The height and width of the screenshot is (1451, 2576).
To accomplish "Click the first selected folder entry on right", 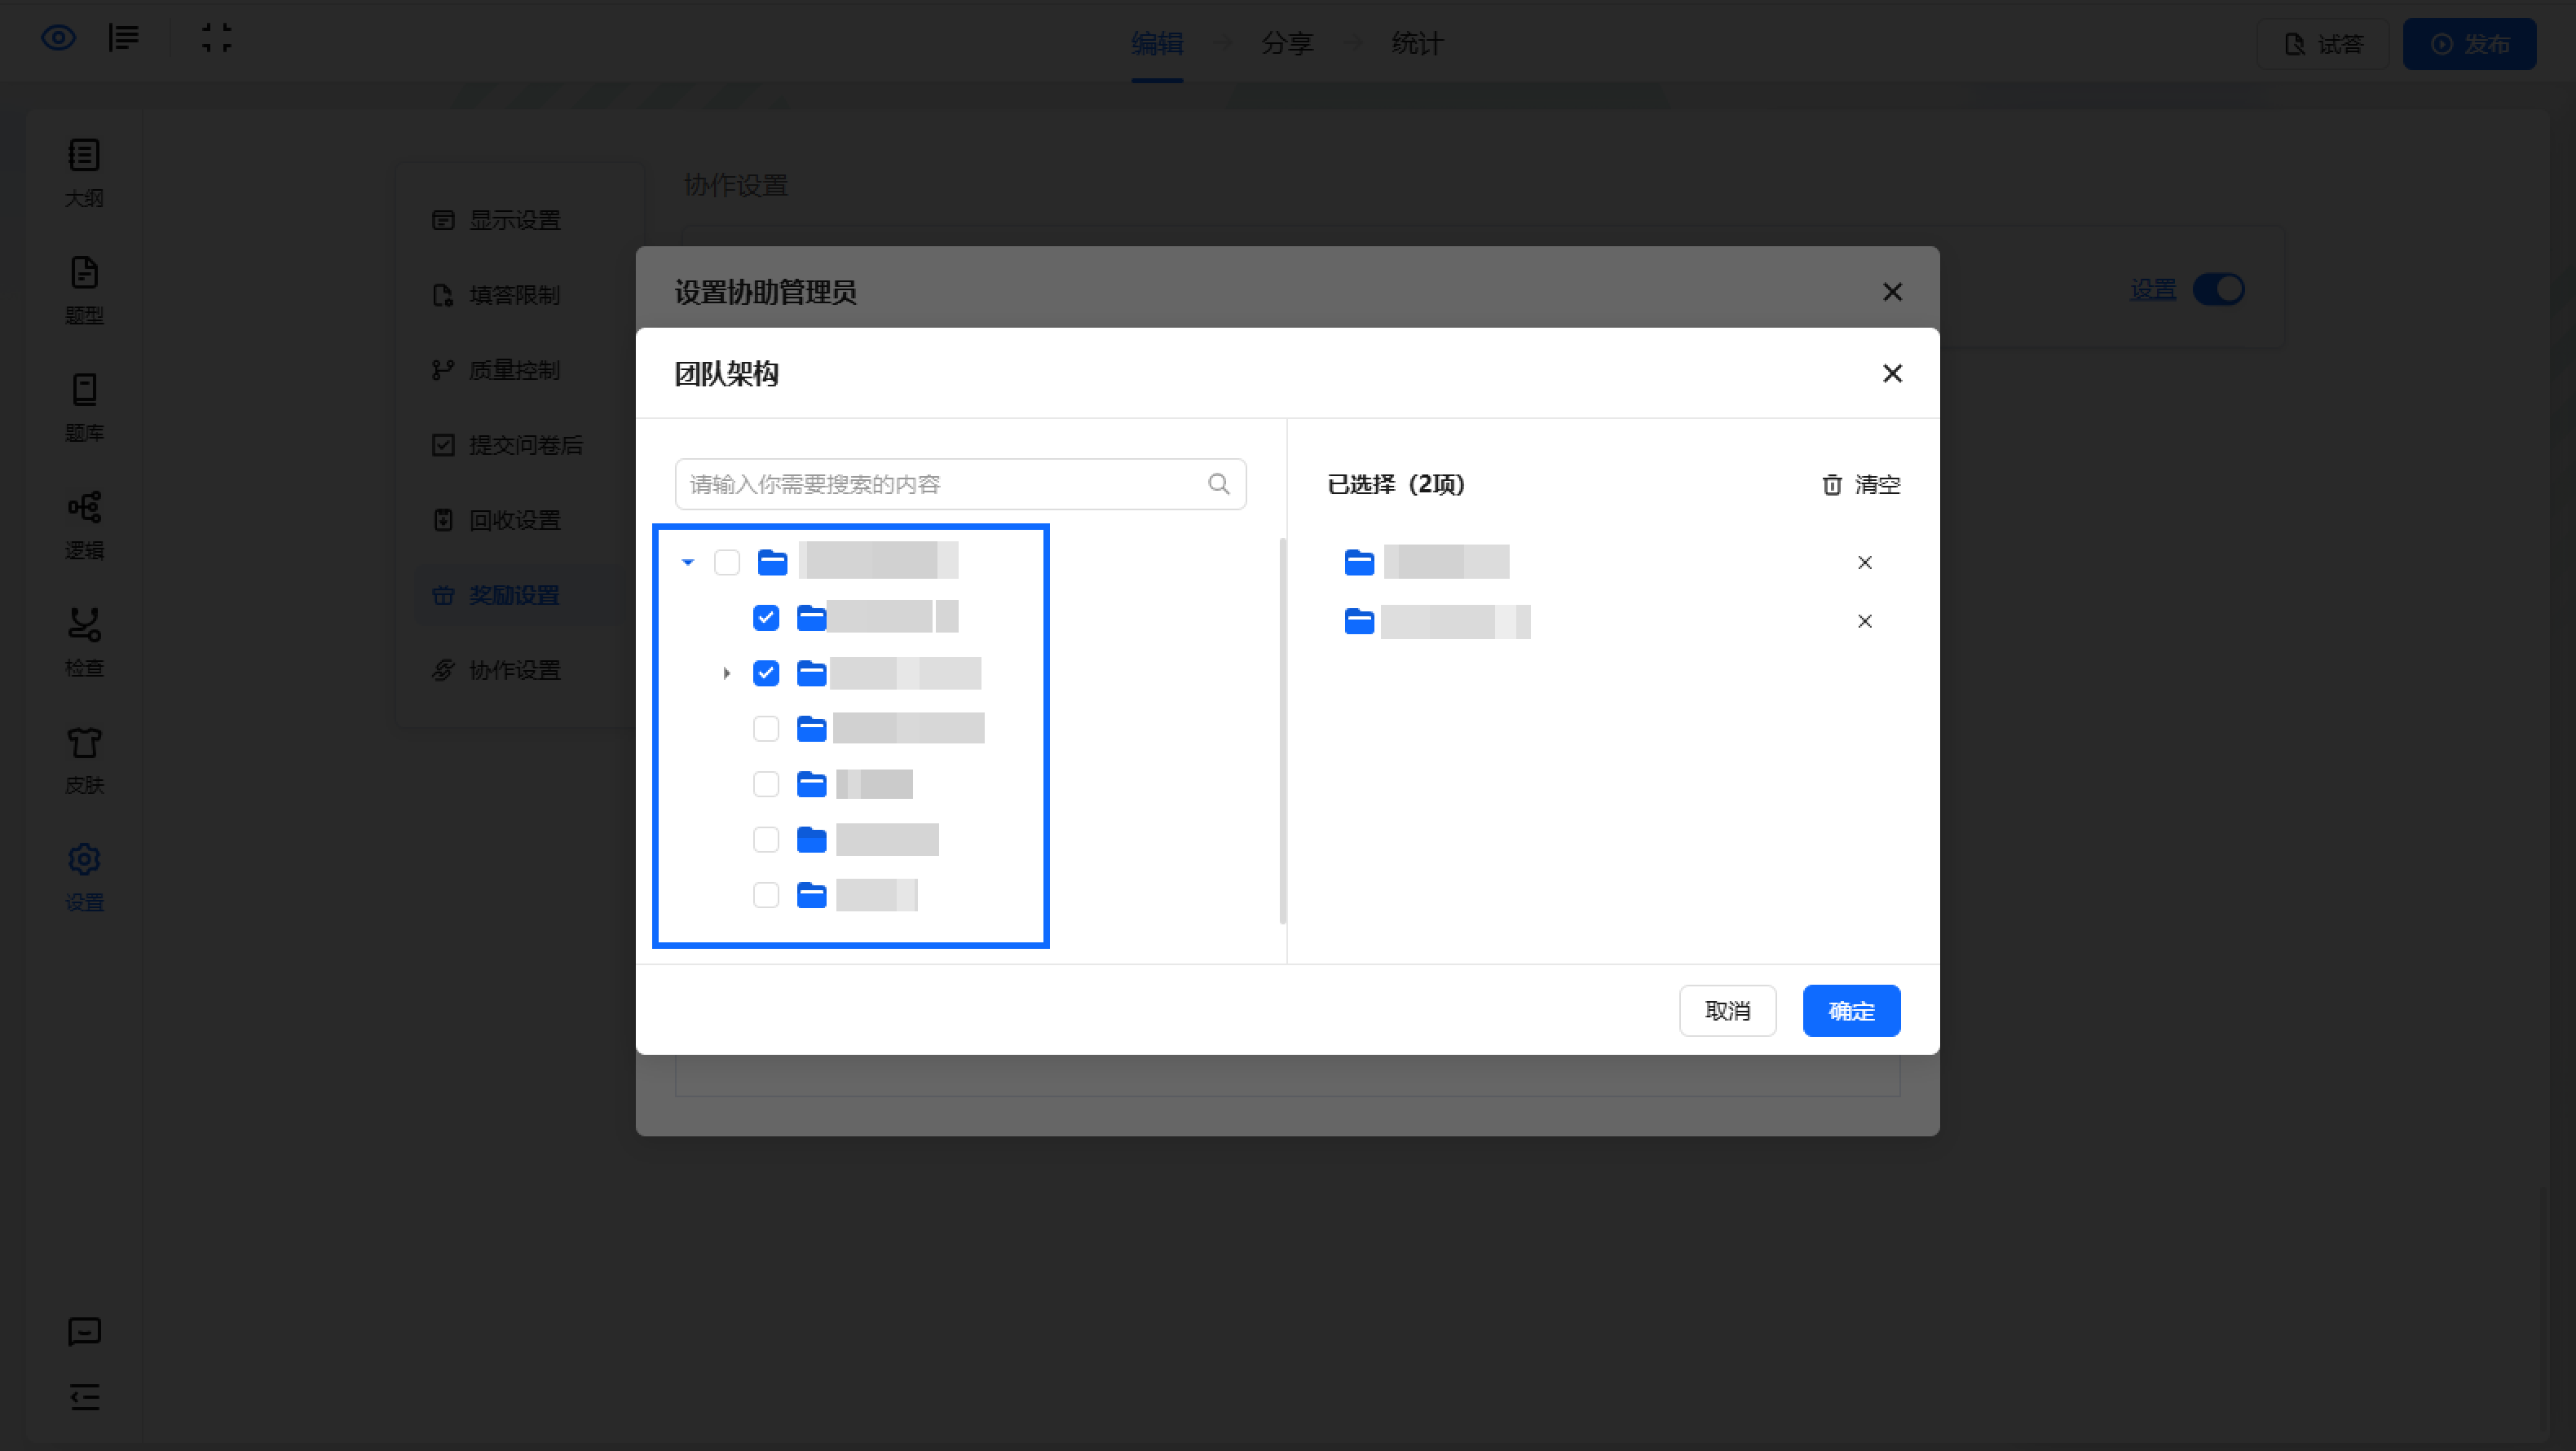I will [1427, 562].
